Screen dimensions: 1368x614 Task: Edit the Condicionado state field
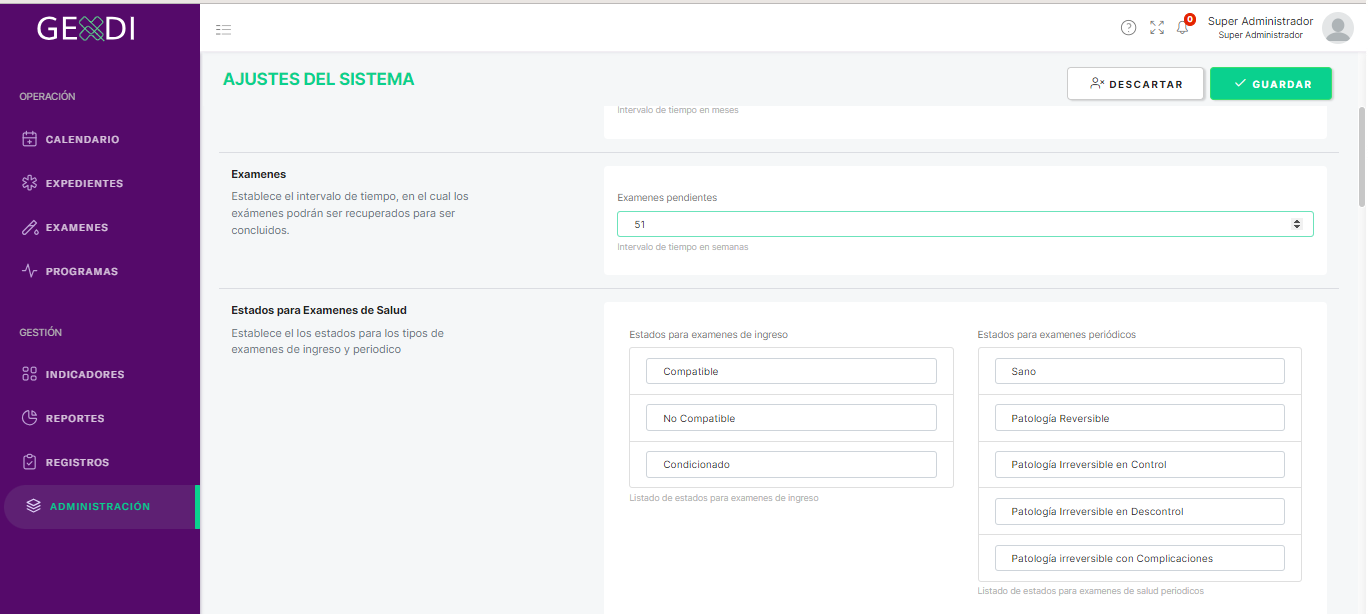(791, 464)
